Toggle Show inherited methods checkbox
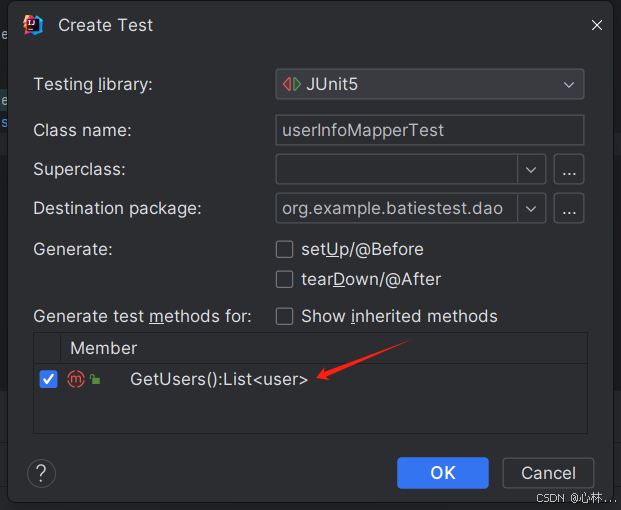Screen dimensions: 621x510 (284, 316)
